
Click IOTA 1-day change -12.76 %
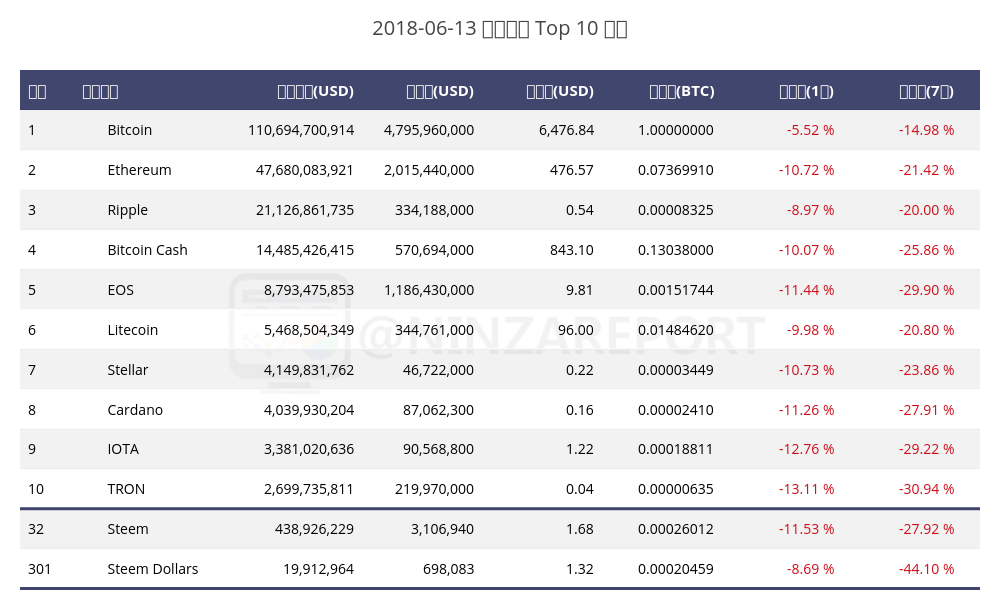pyautogui.click(x=806, y=449)
